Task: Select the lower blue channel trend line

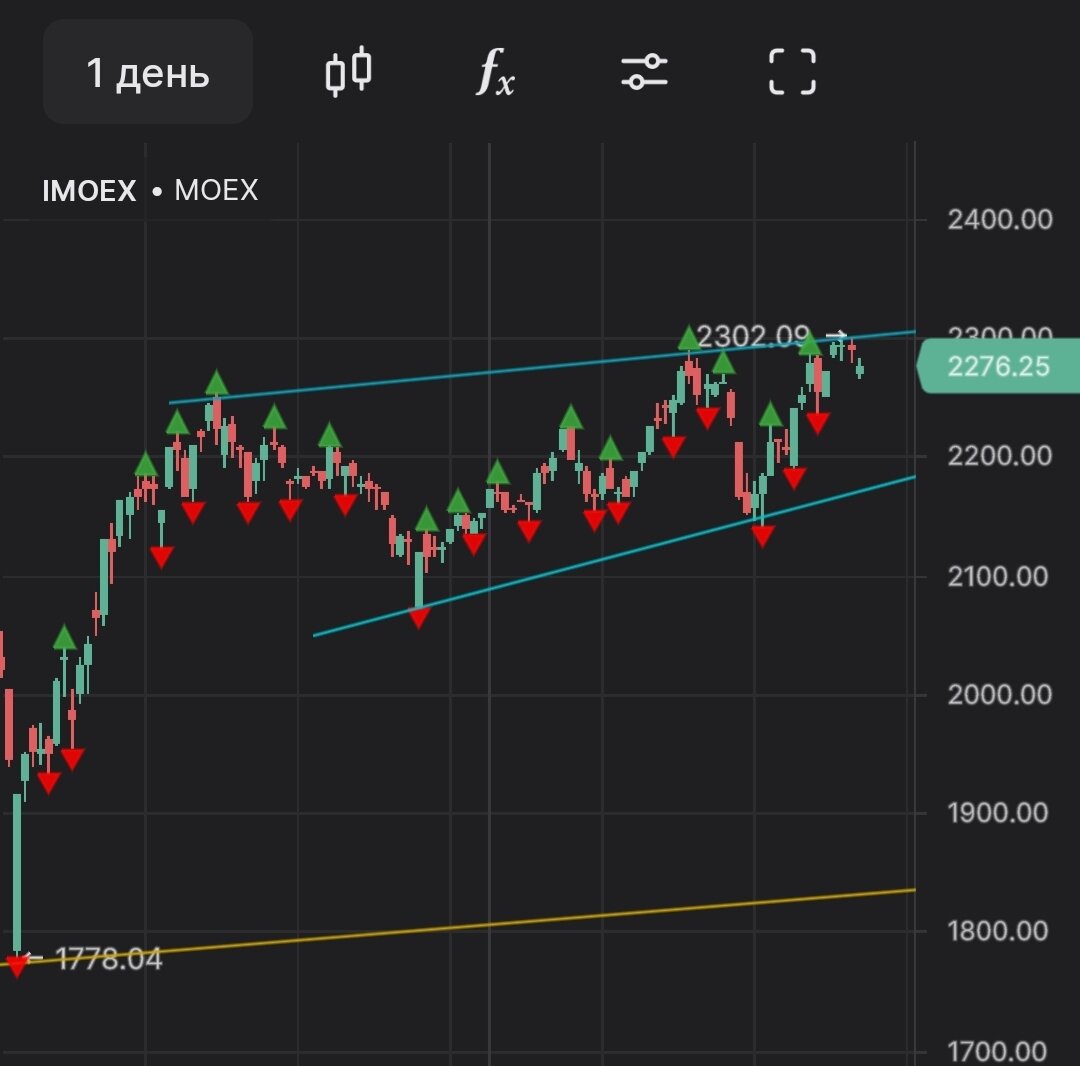Action: pyautogui.click(x=613, y=556)
